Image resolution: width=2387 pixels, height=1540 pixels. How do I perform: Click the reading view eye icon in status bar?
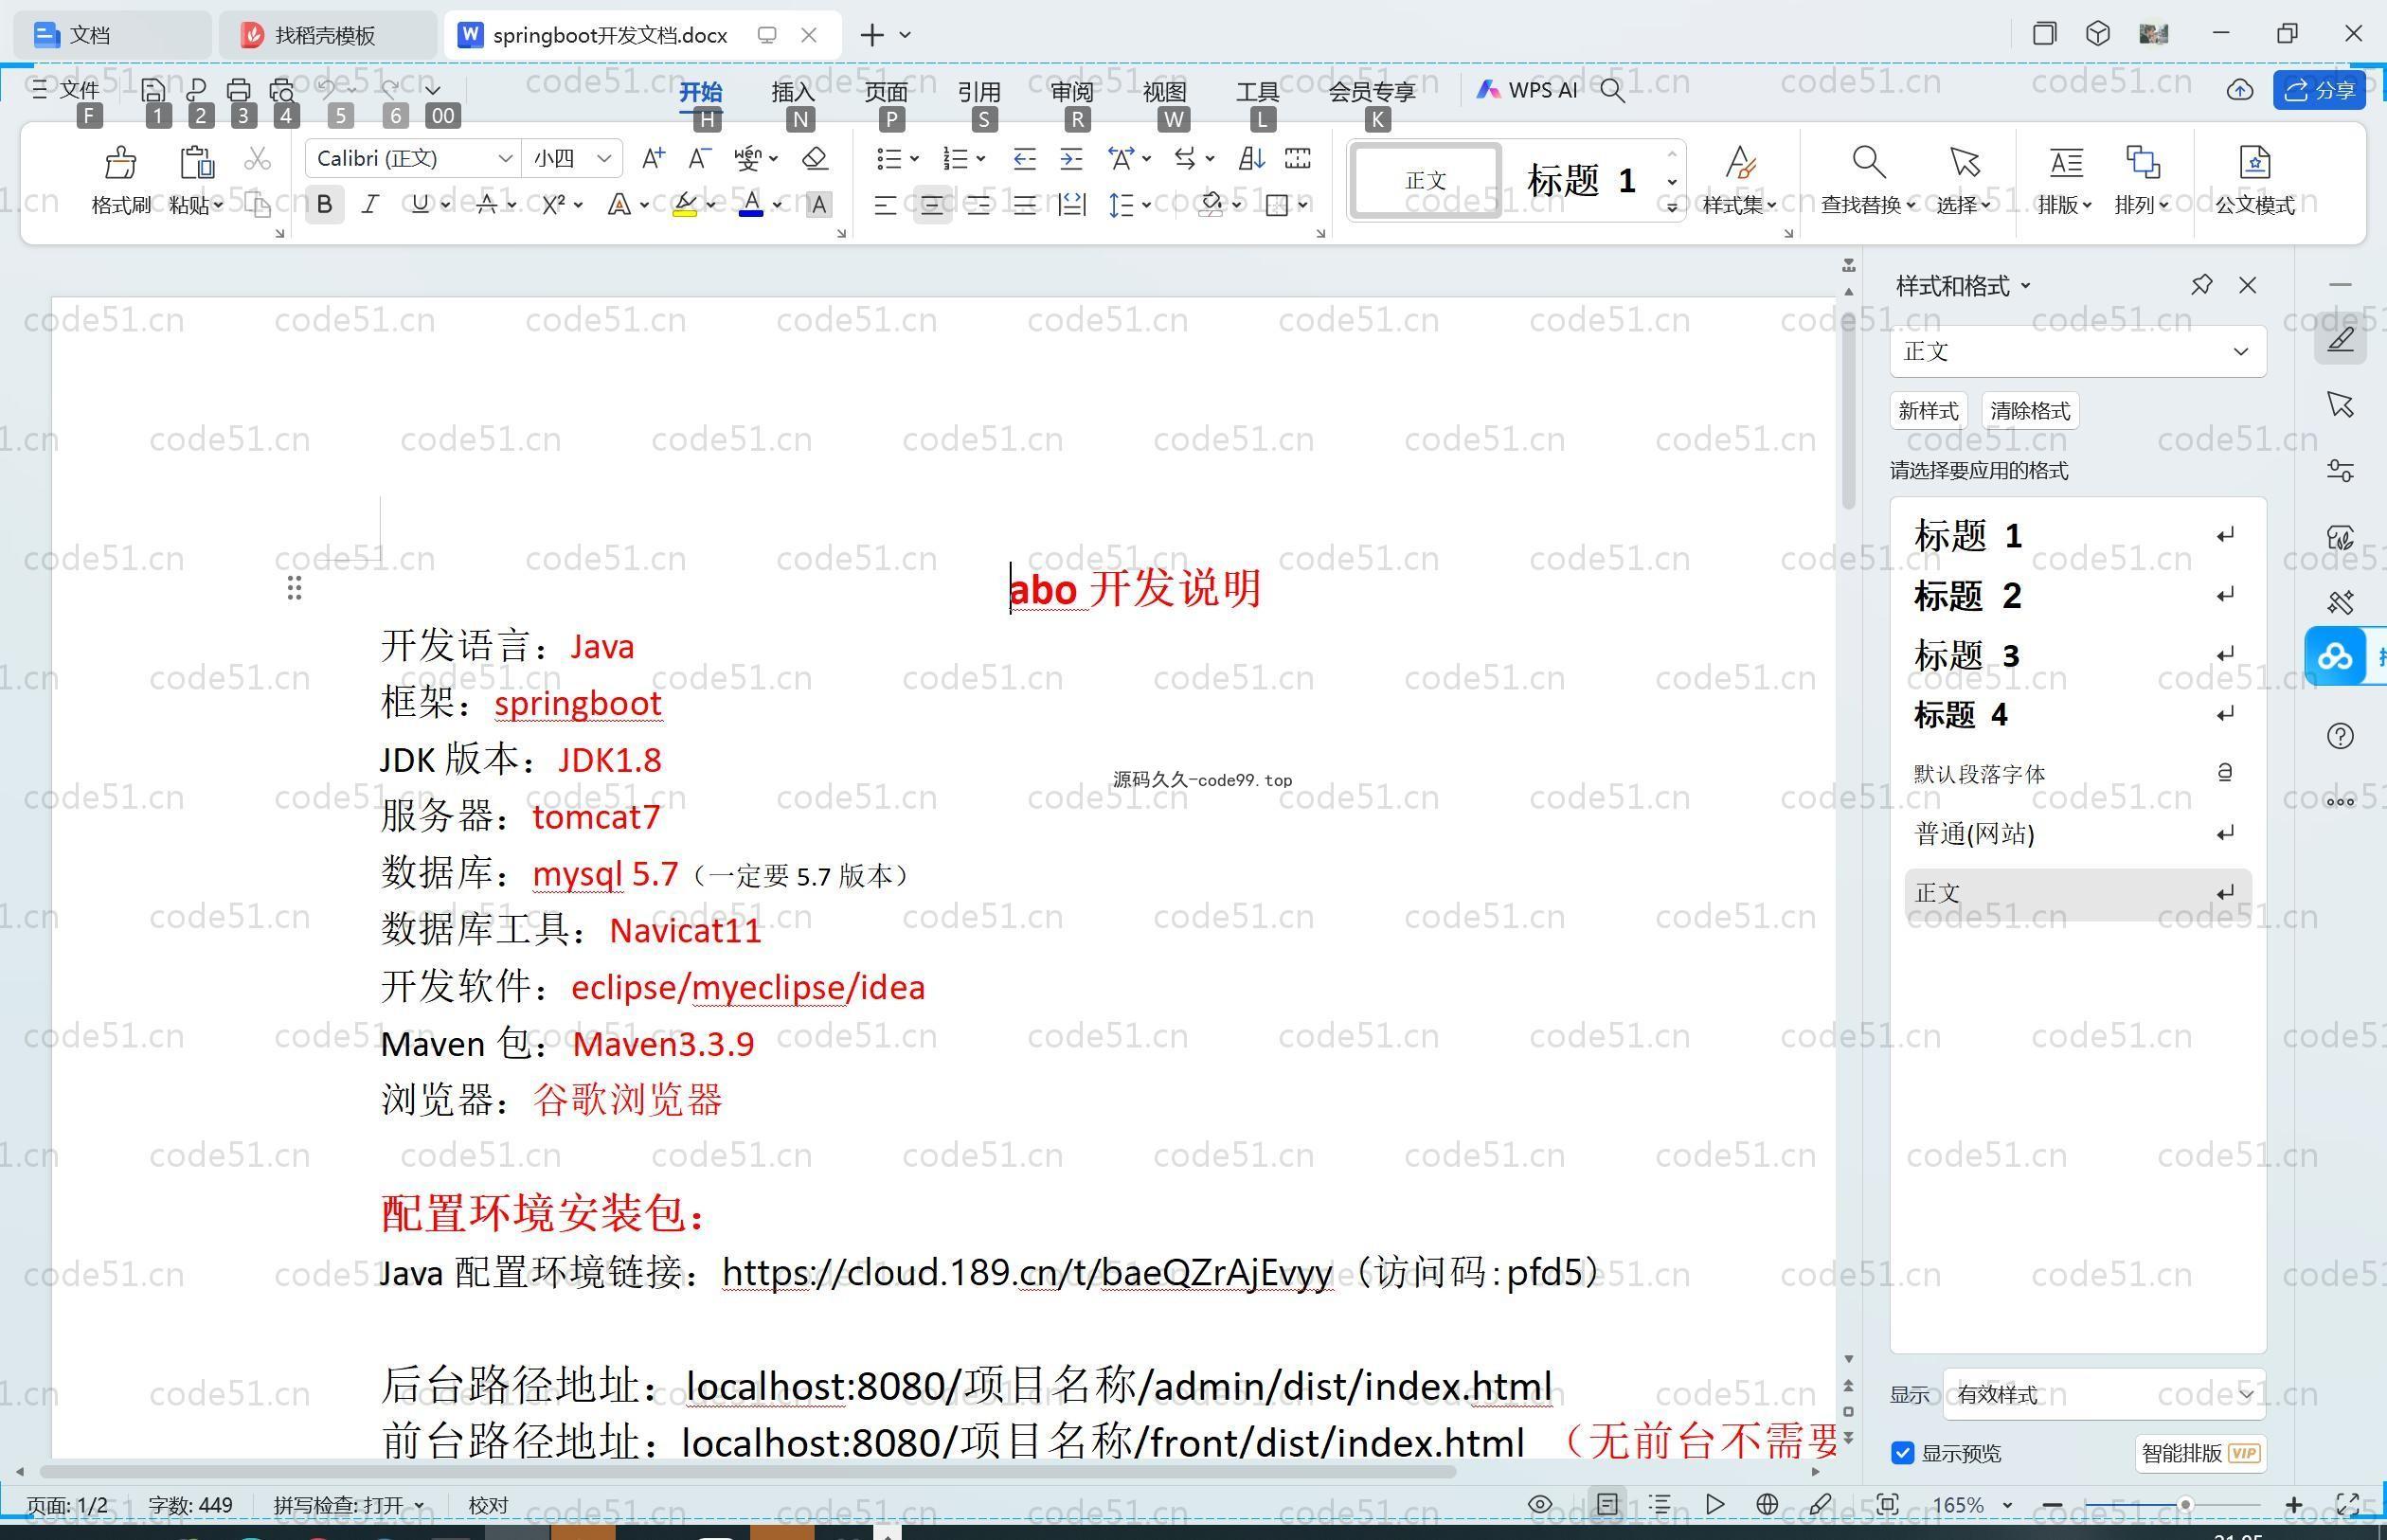pos(1540,1504)
